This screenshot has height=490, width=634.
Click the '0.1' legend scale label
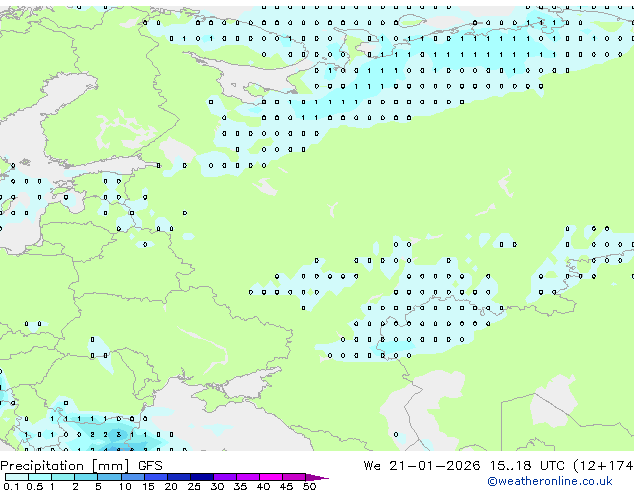[x=11, y=486]
